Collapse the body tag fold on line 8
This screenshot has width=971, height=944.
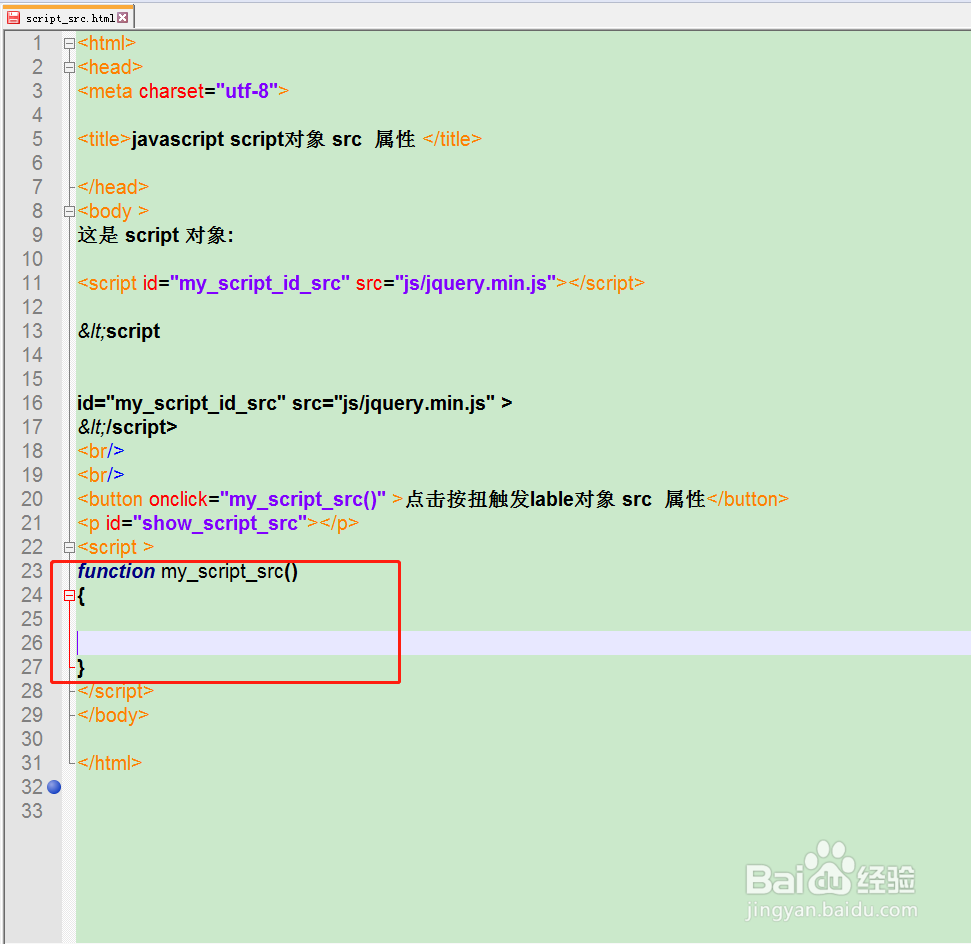pyautogui.click(x=69, y=212)
